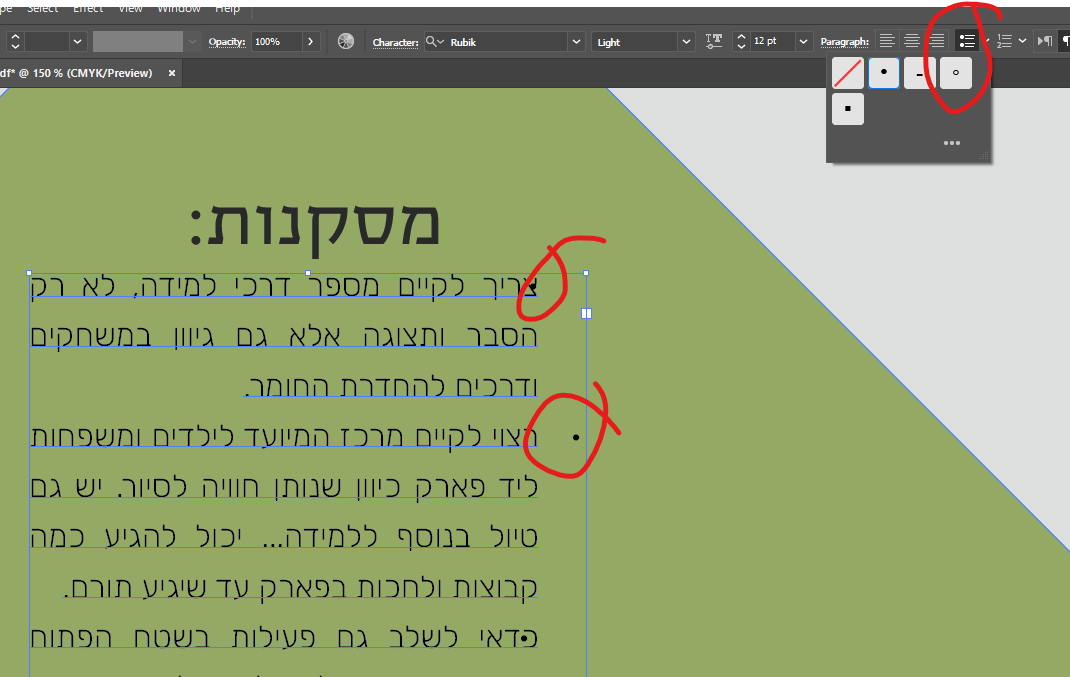Click the font search magnifier icon
The image size is (1070, 677).
434,42
